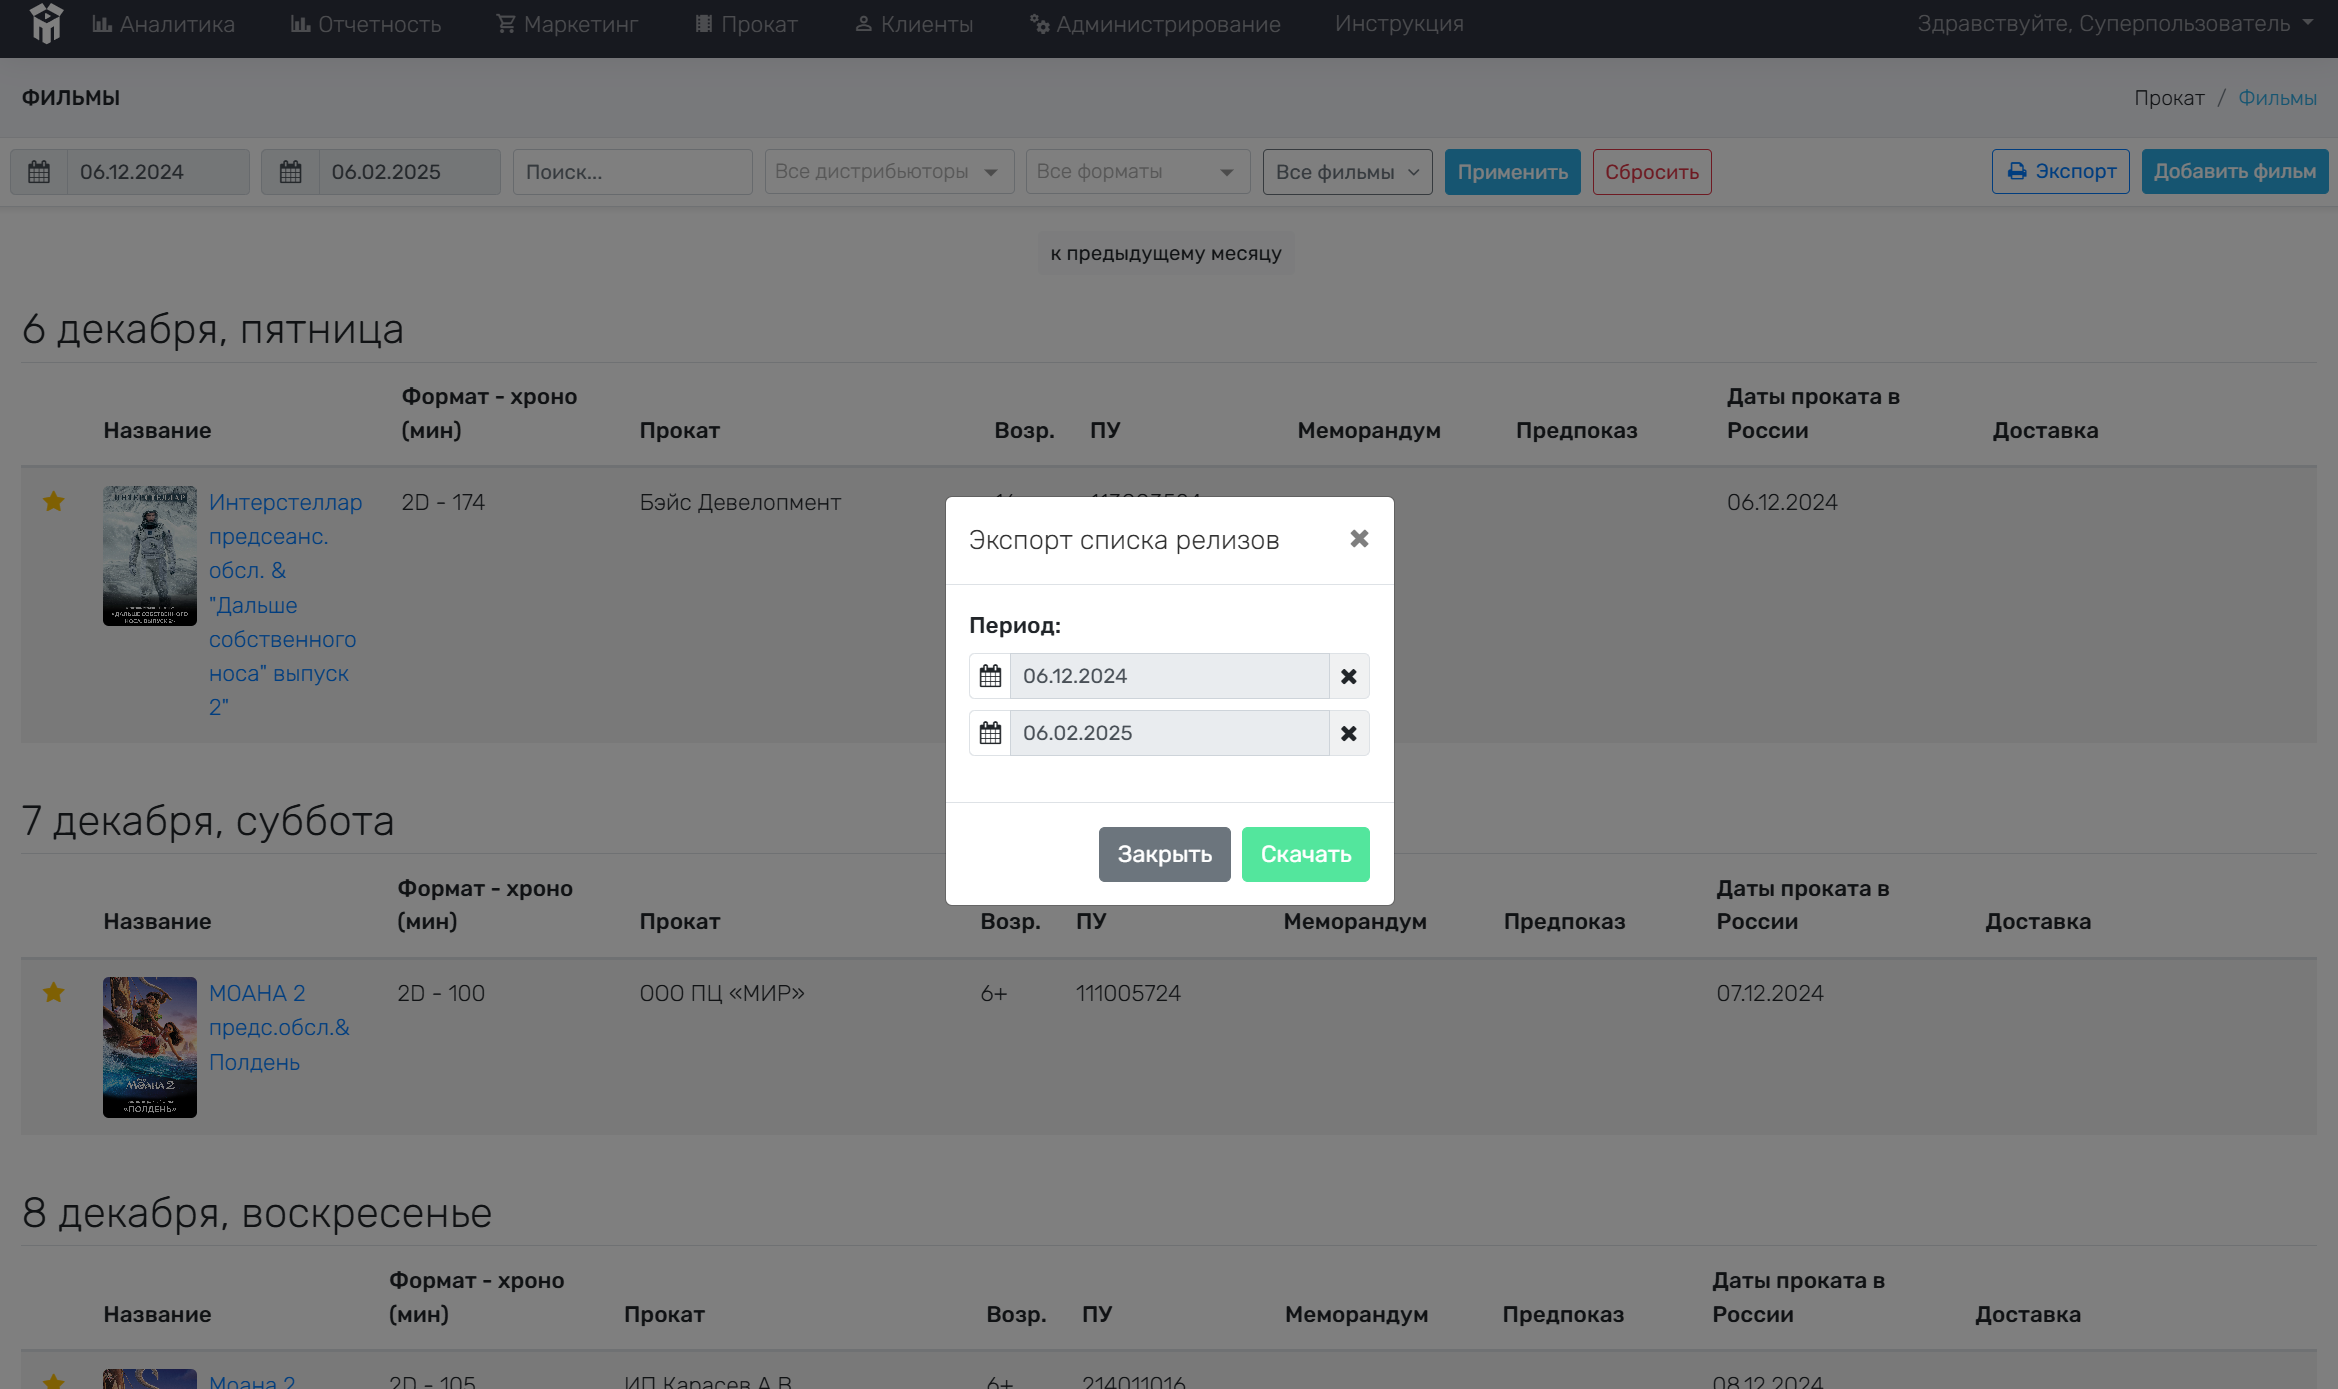Go to Прокат breadcrumb
Screen dimensions: 2338x1389
coord(2169,98)
